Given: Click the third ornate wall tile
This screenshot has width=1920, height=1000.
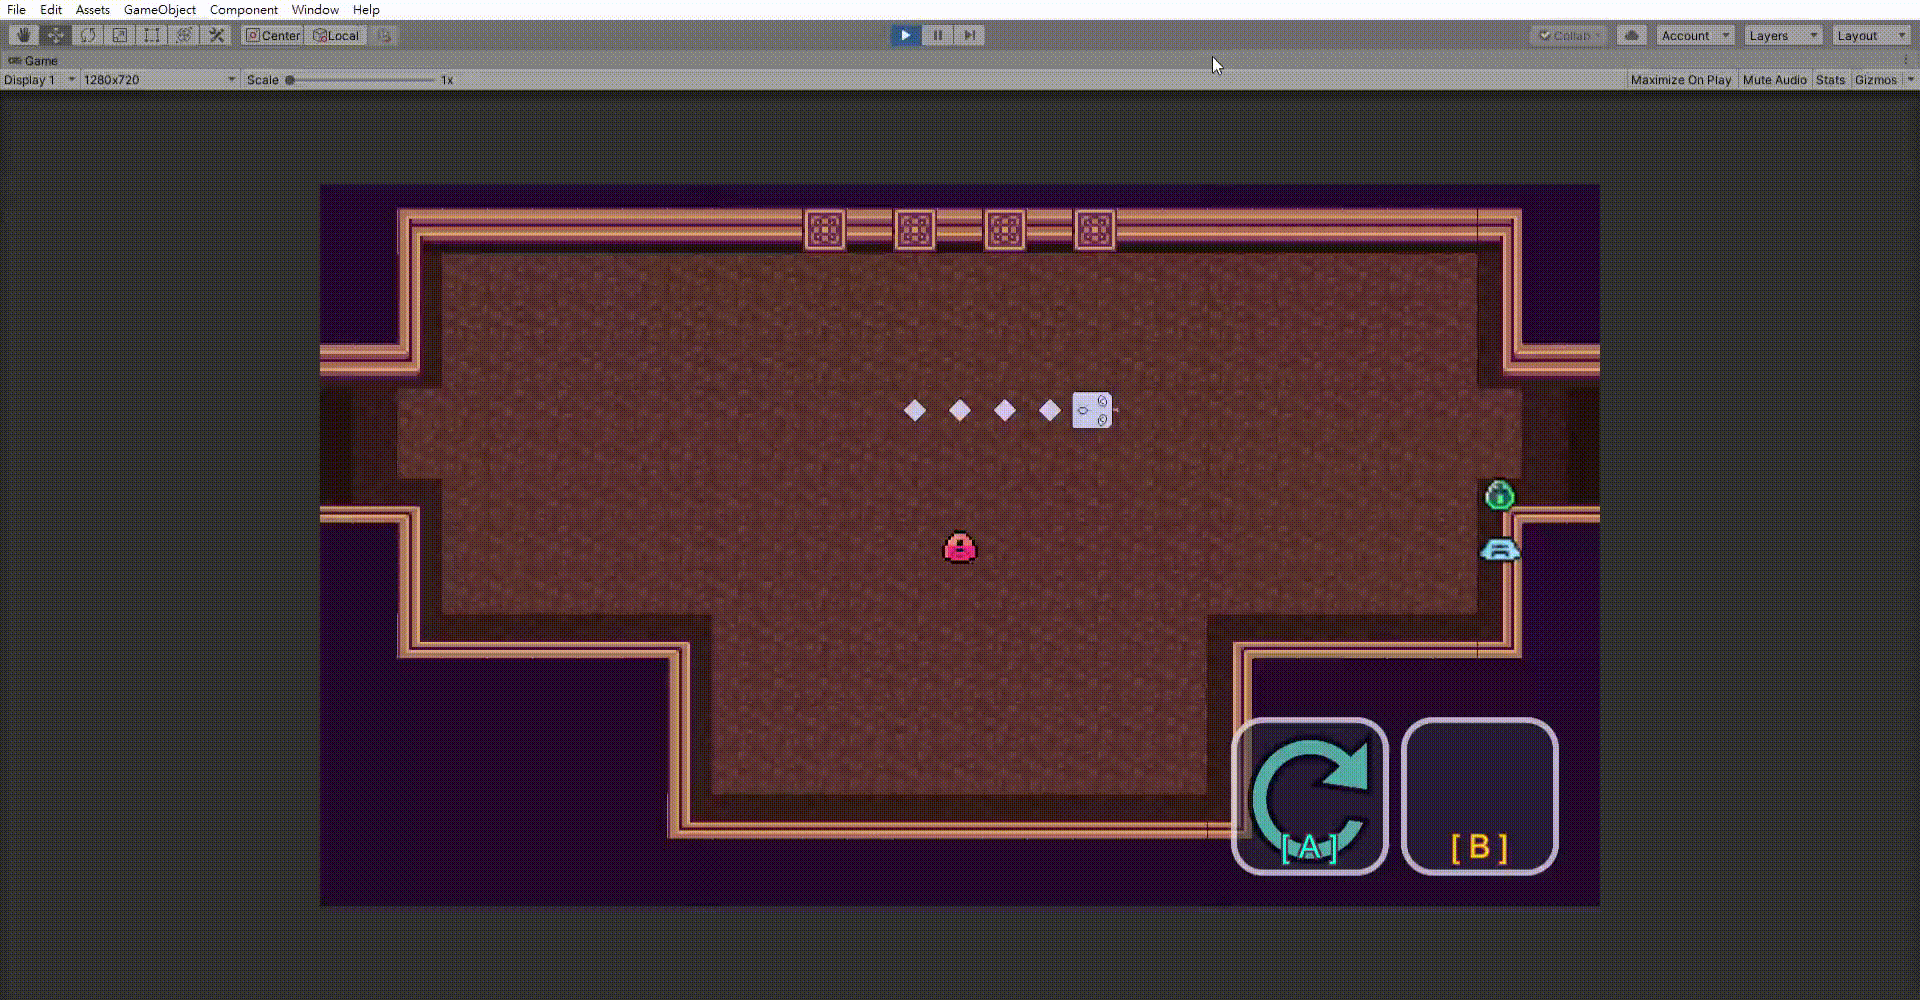Looking at the screenshot, I should 1005,230.
